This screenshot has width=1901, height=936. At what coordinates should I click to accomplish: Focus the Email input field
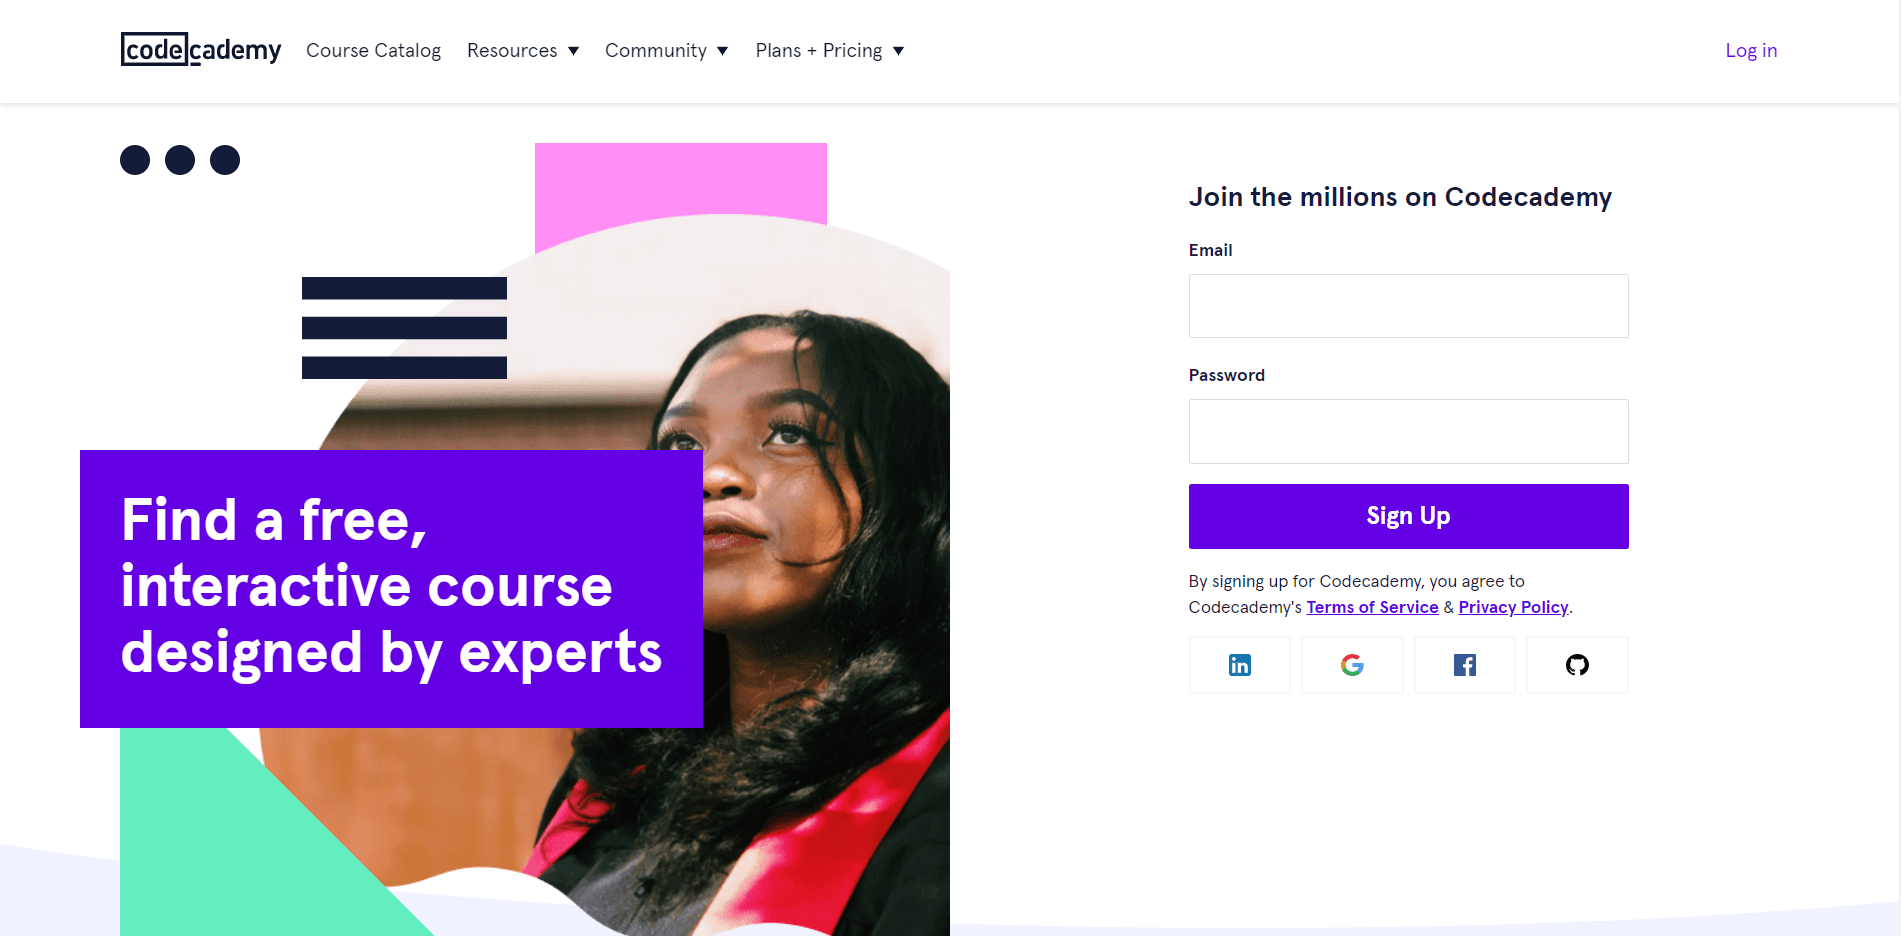(x=1408, y=306)
